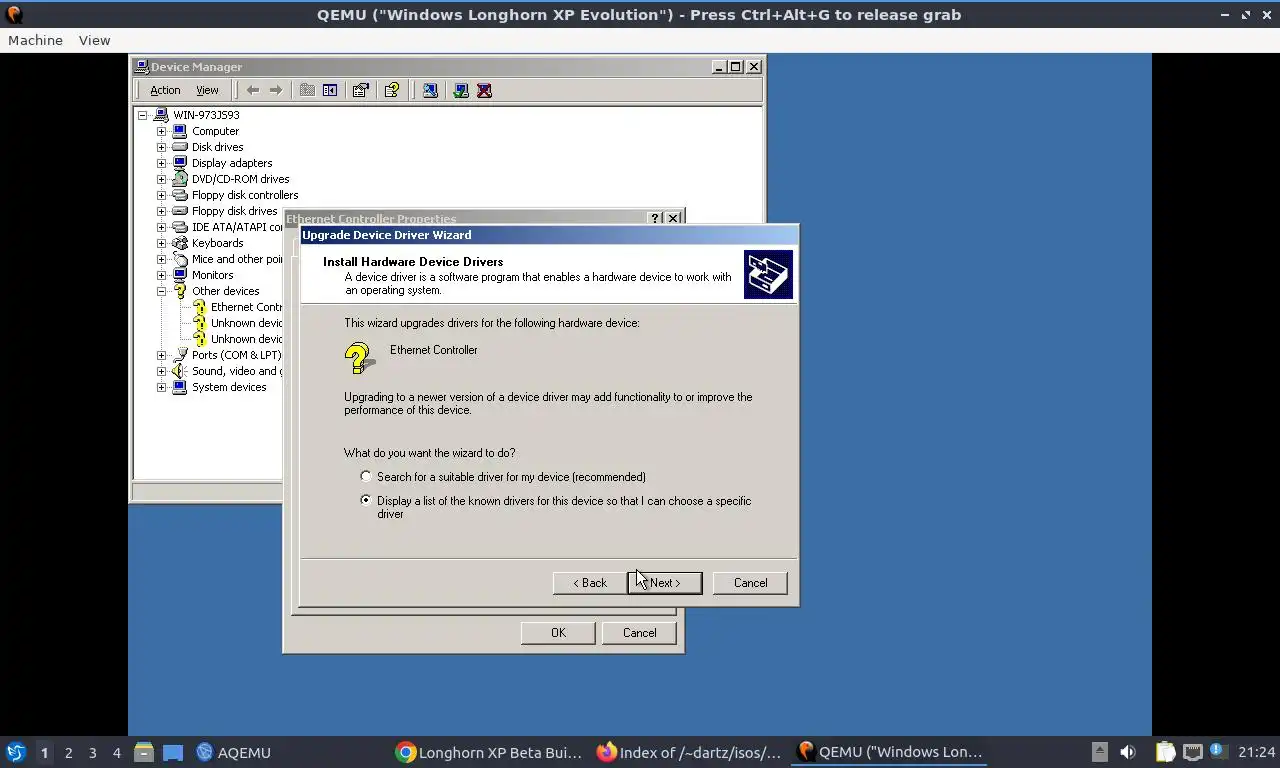
Task: Click the Keyboards device icon
Action: click(180, 243)
